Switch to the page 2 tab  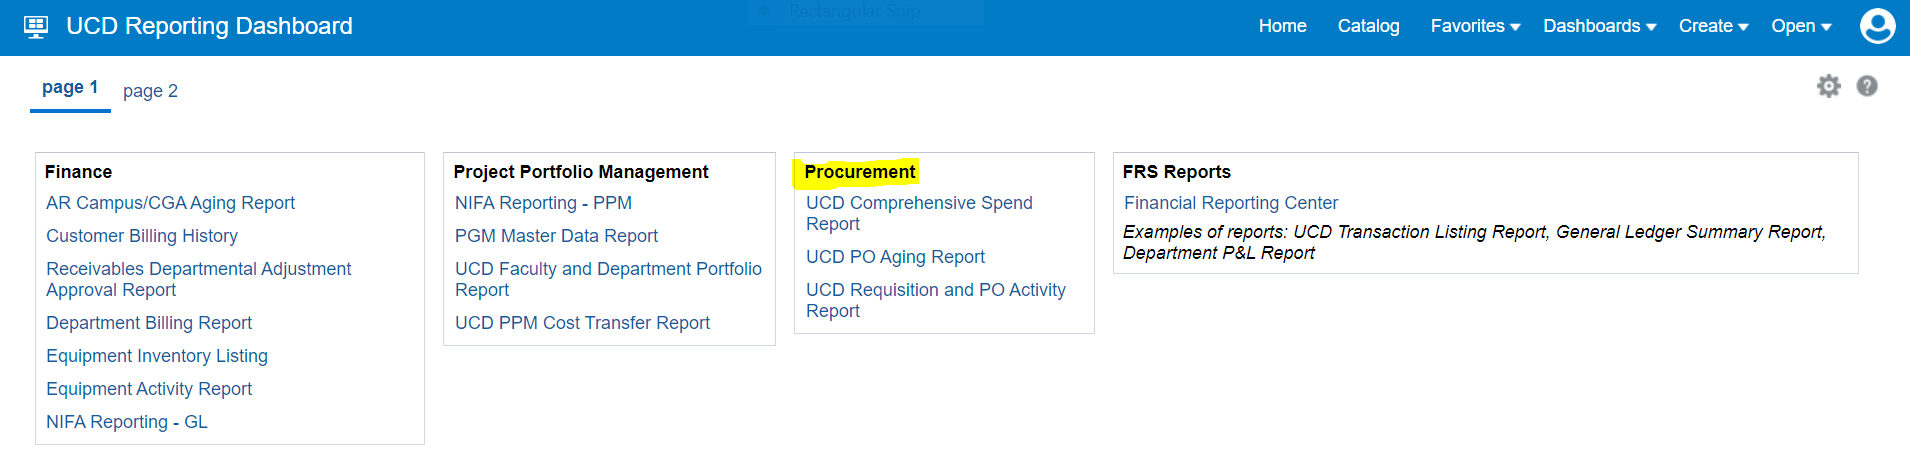[x=150, y=91]
